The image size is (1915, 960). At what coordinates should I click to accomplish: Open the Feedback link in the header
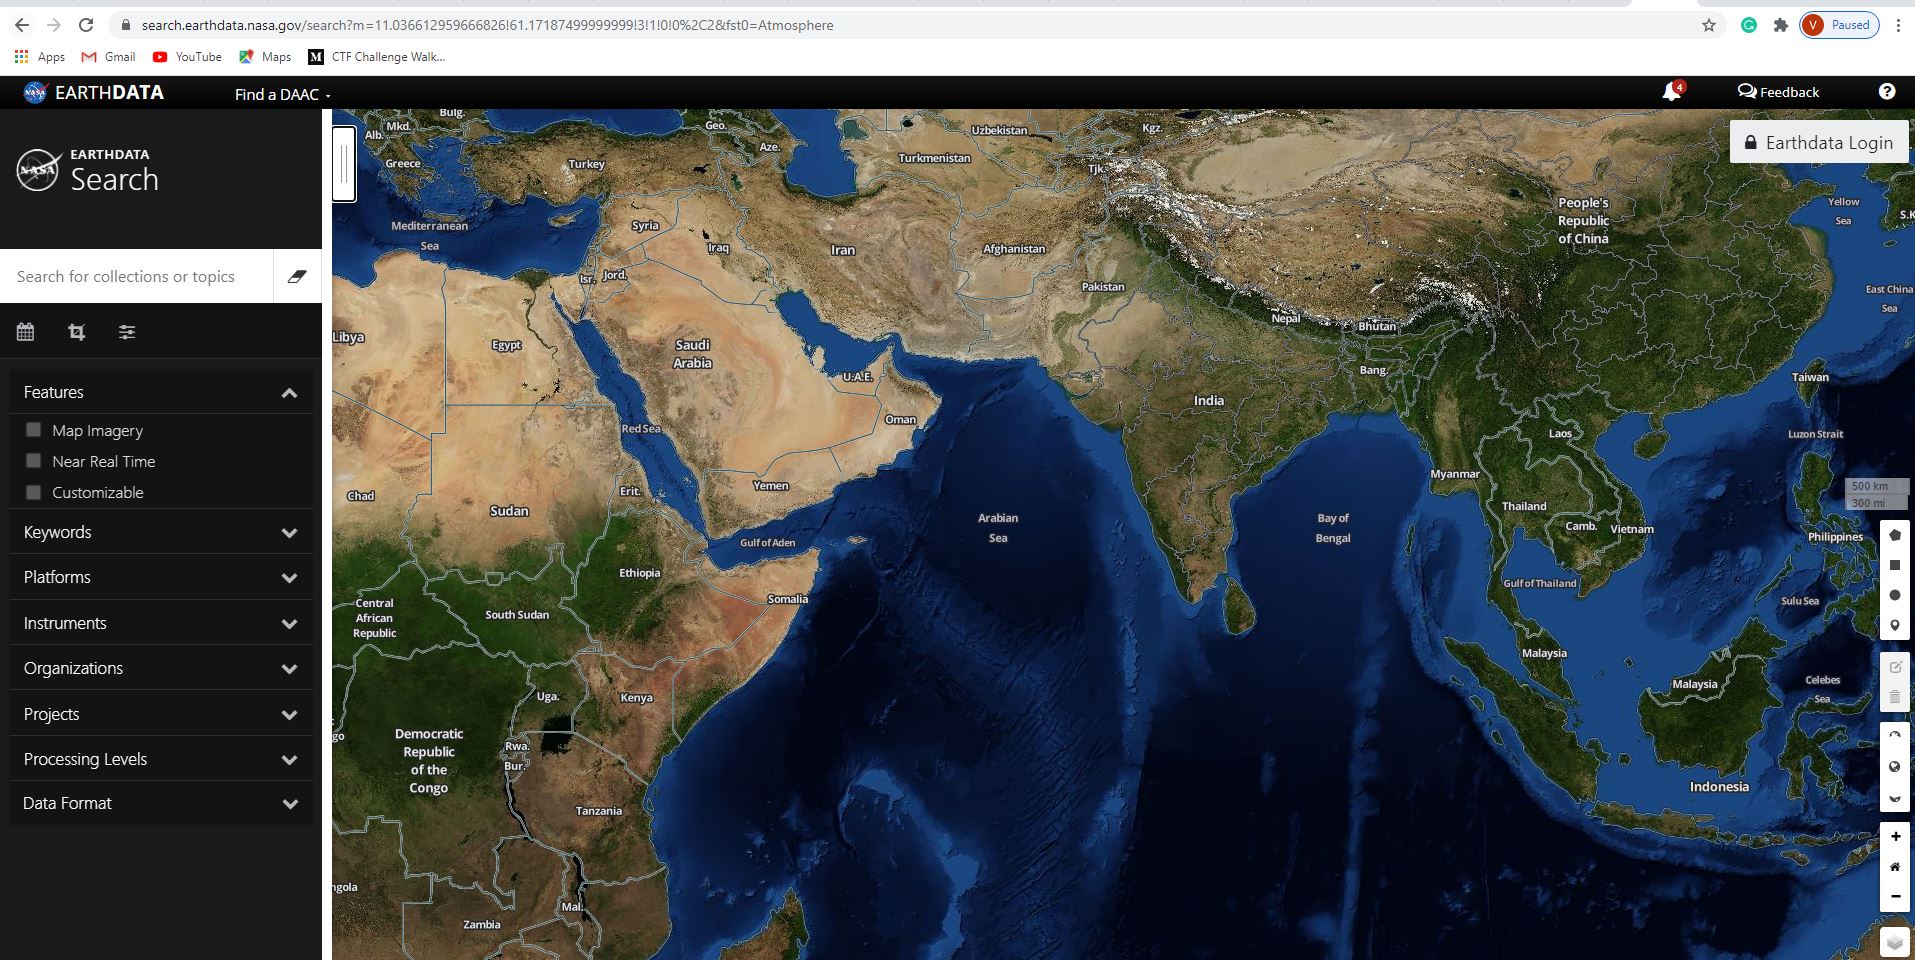point(1778,91)
